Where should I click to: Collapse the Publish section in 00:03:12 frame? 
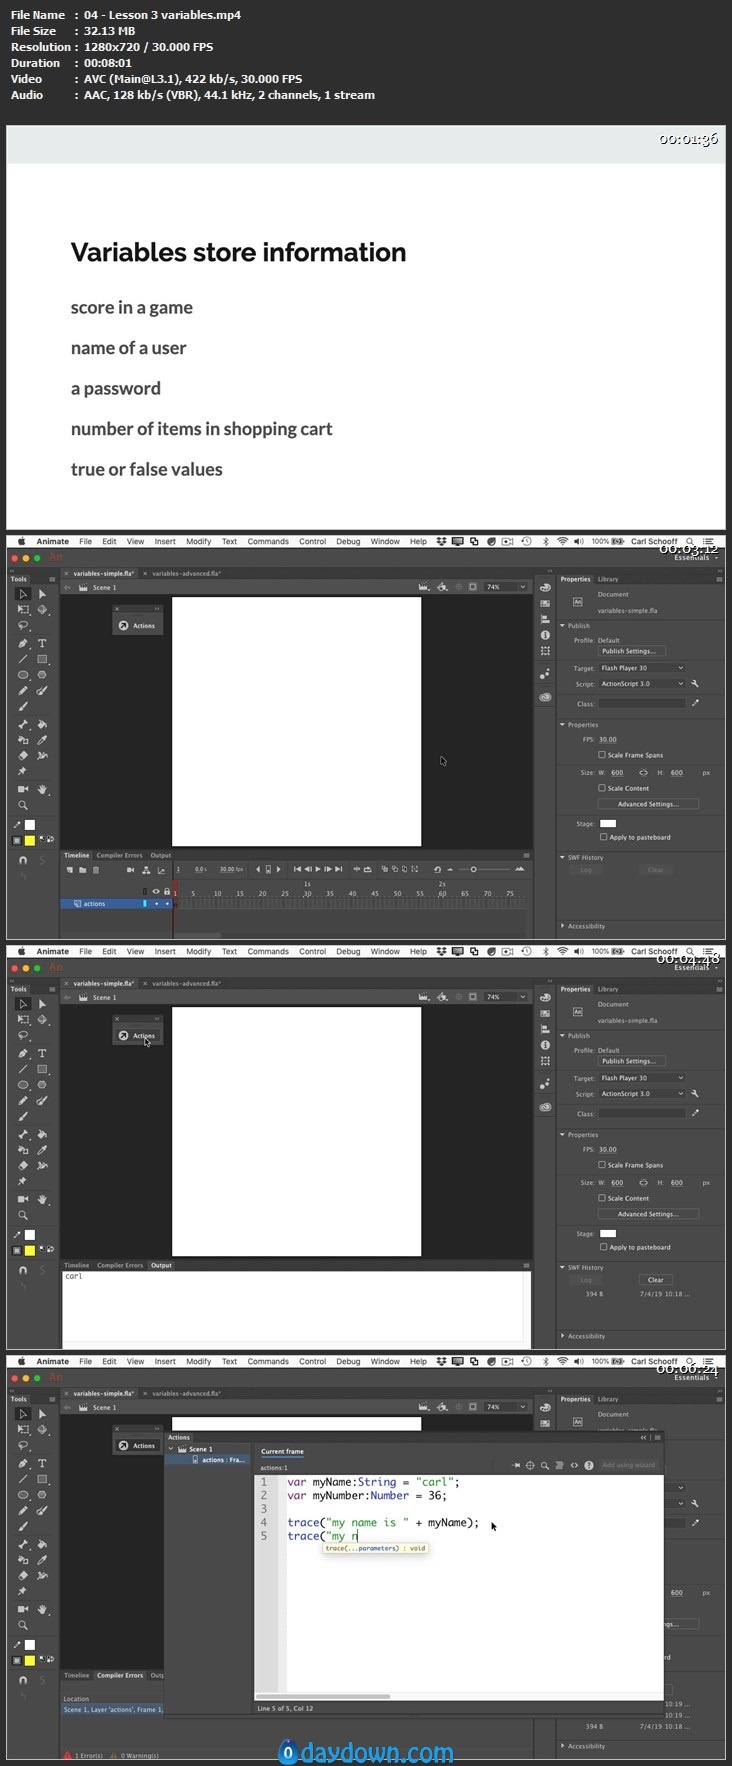(x=563, y=626)
